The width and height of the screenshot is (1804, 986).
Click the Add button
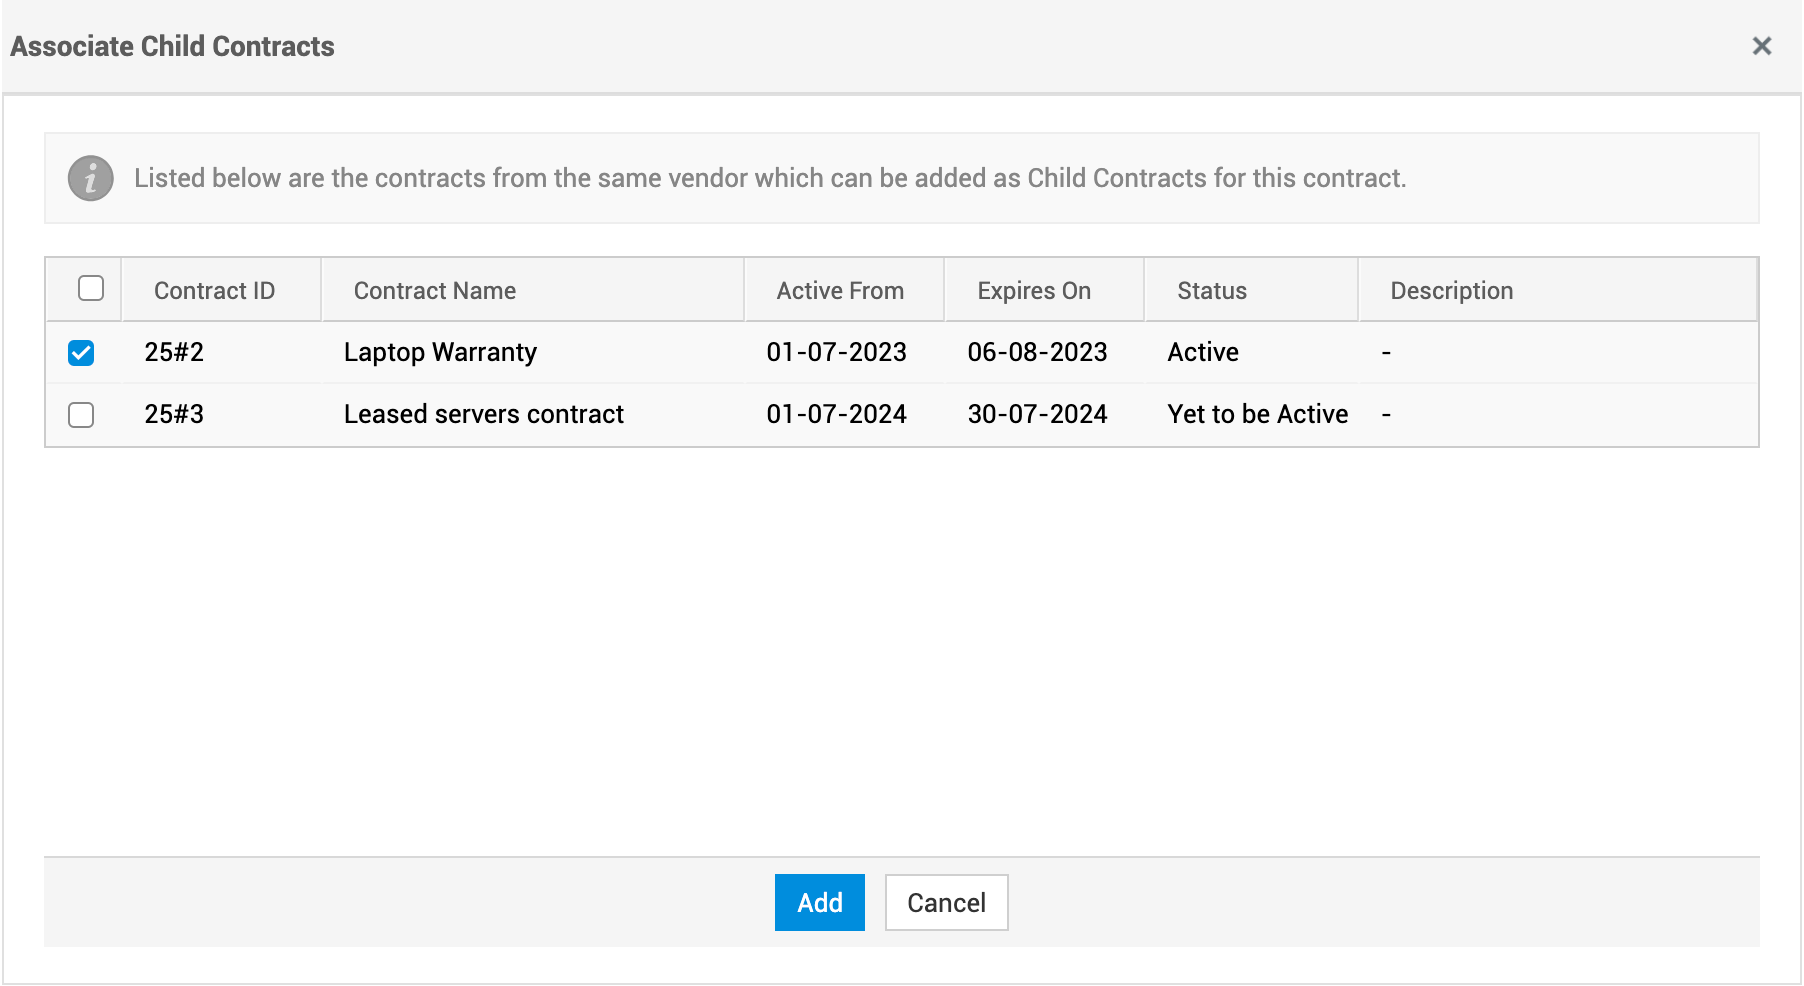pos(819,903)
